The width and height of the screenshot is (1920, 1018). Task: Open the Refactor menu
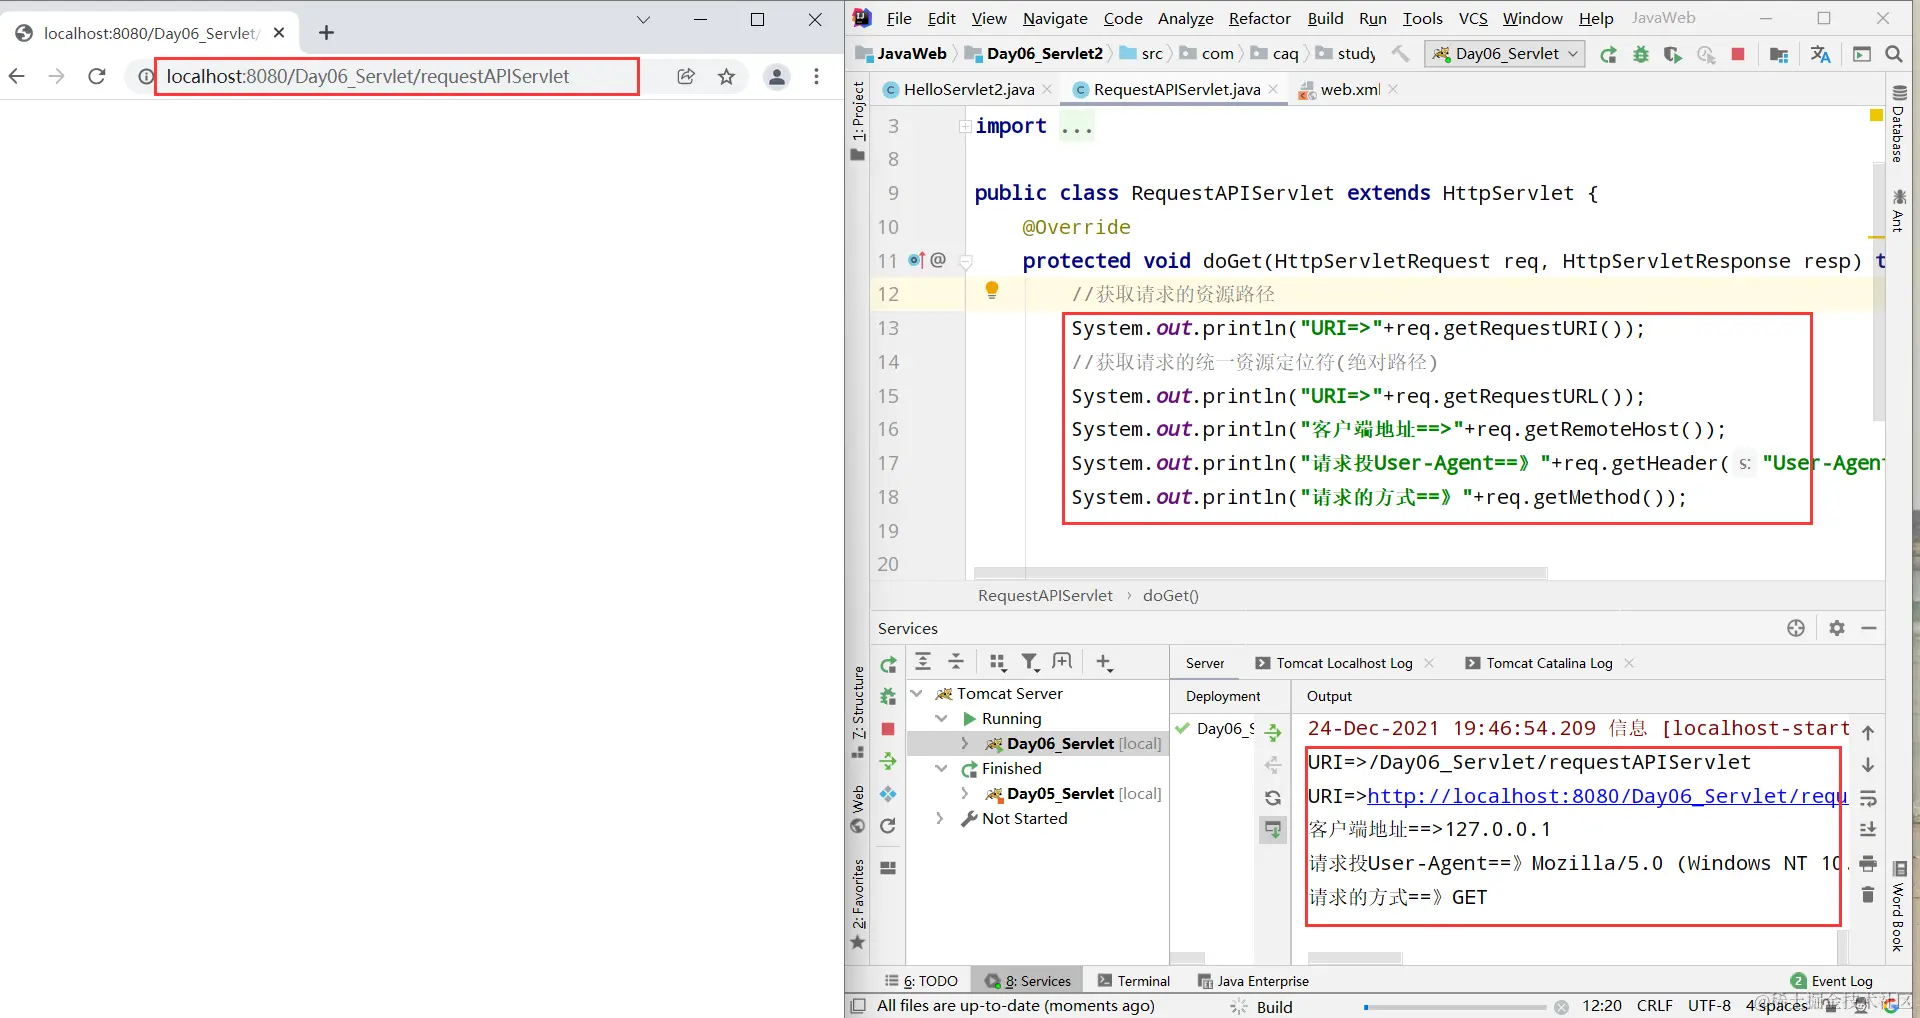pos(1260,18)
